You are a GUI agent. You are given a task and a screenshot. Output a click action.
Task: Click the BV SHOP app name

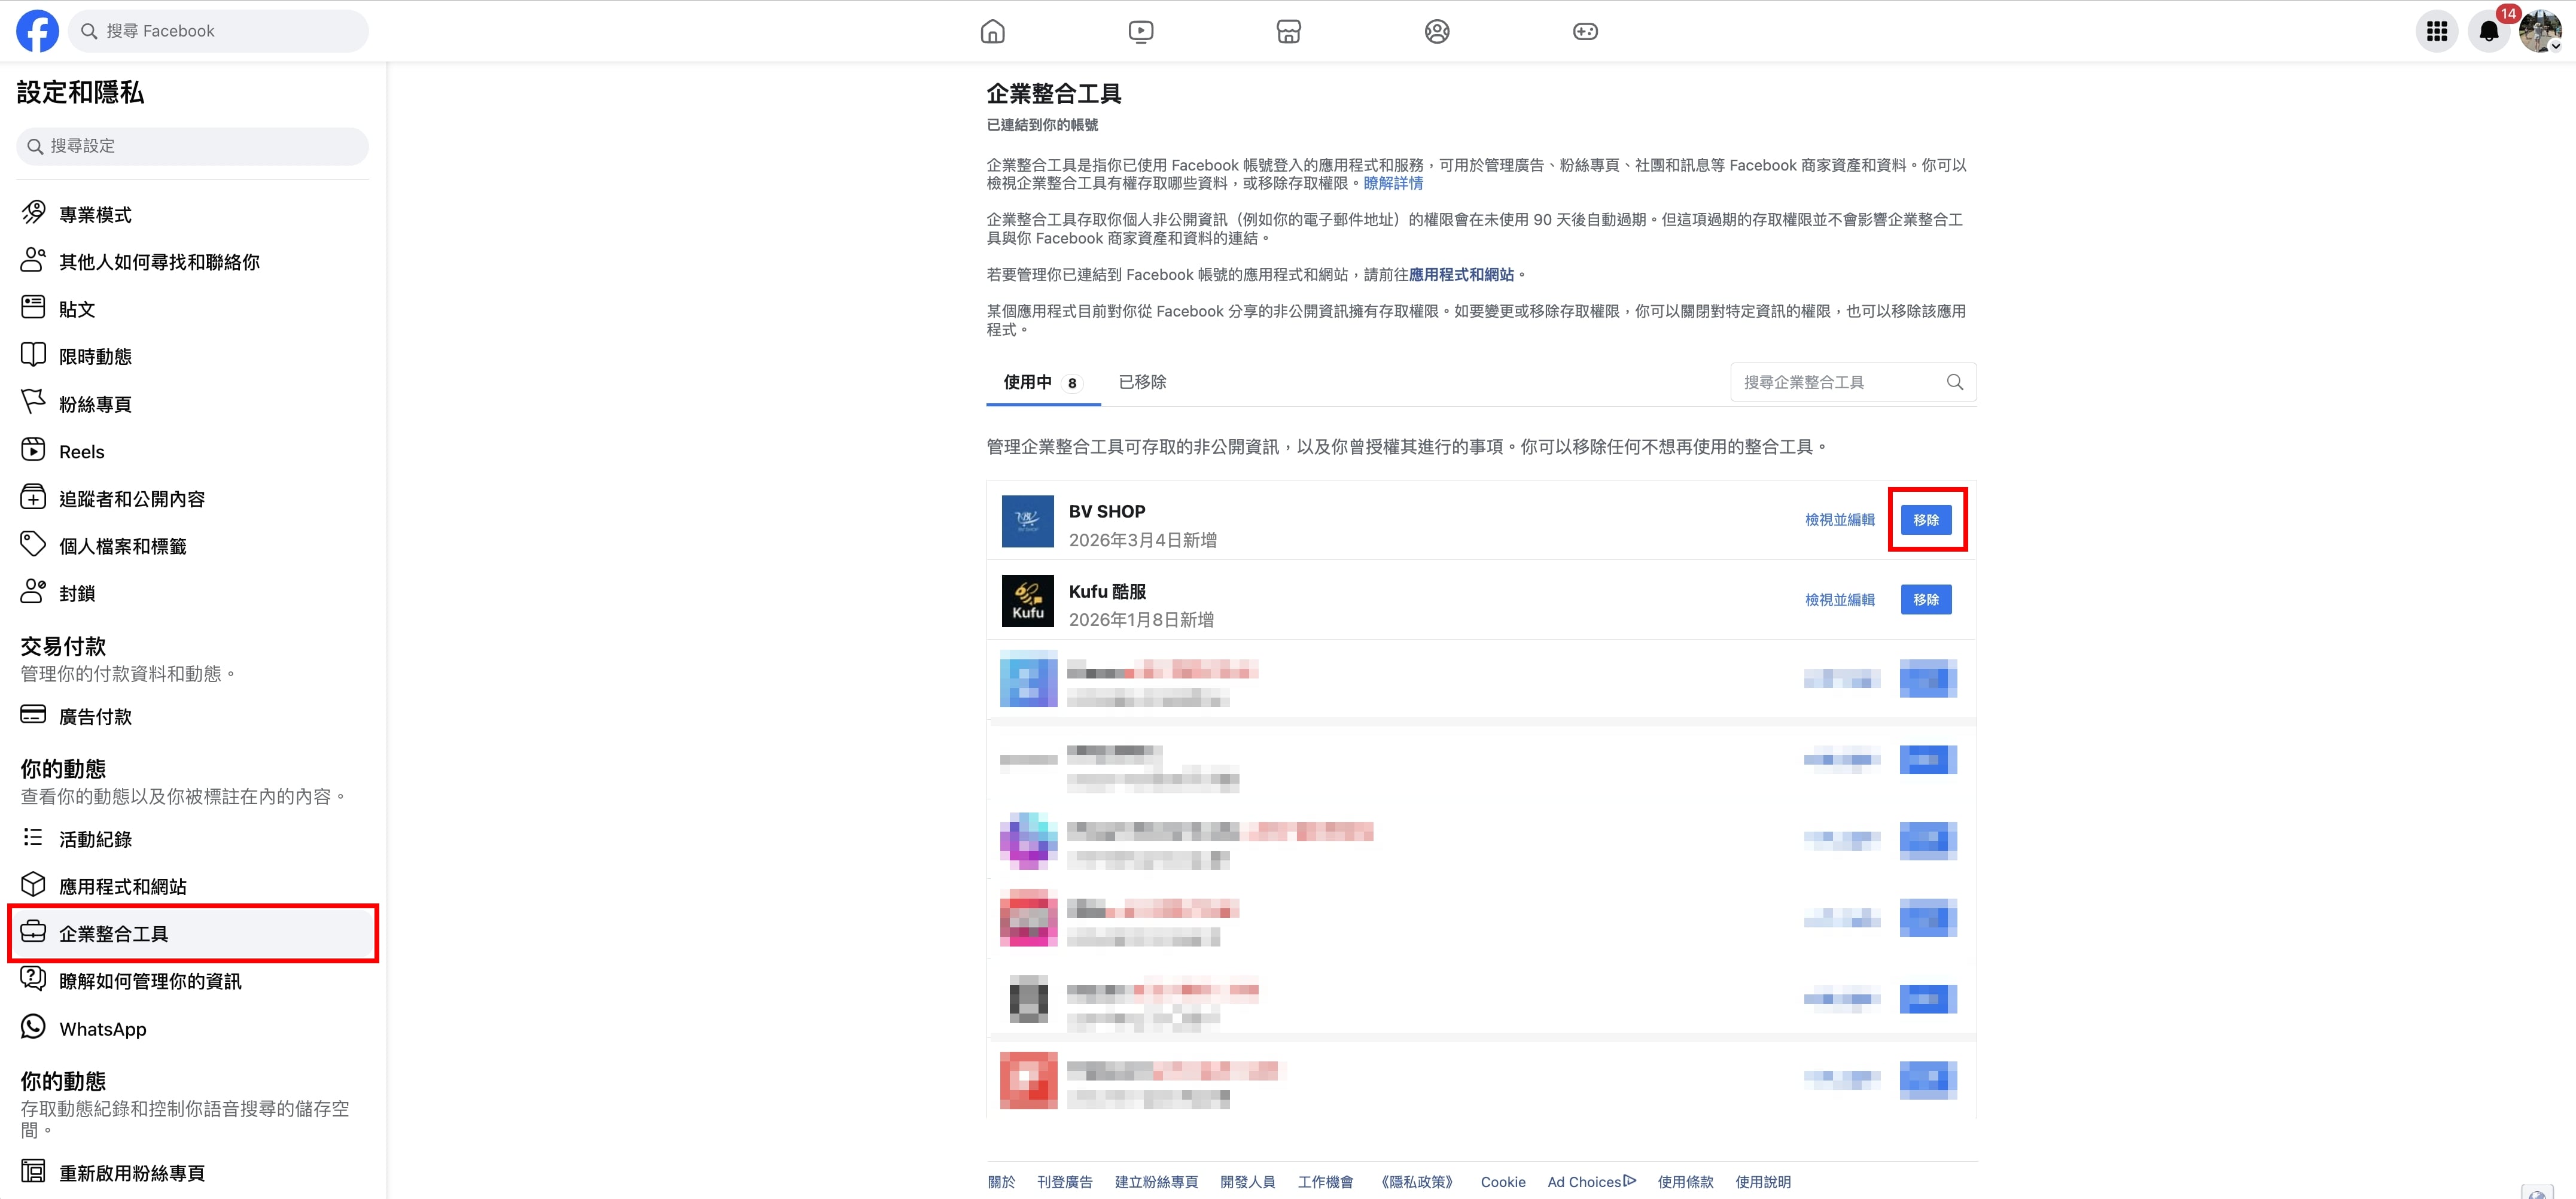(x=1107, y=511)
